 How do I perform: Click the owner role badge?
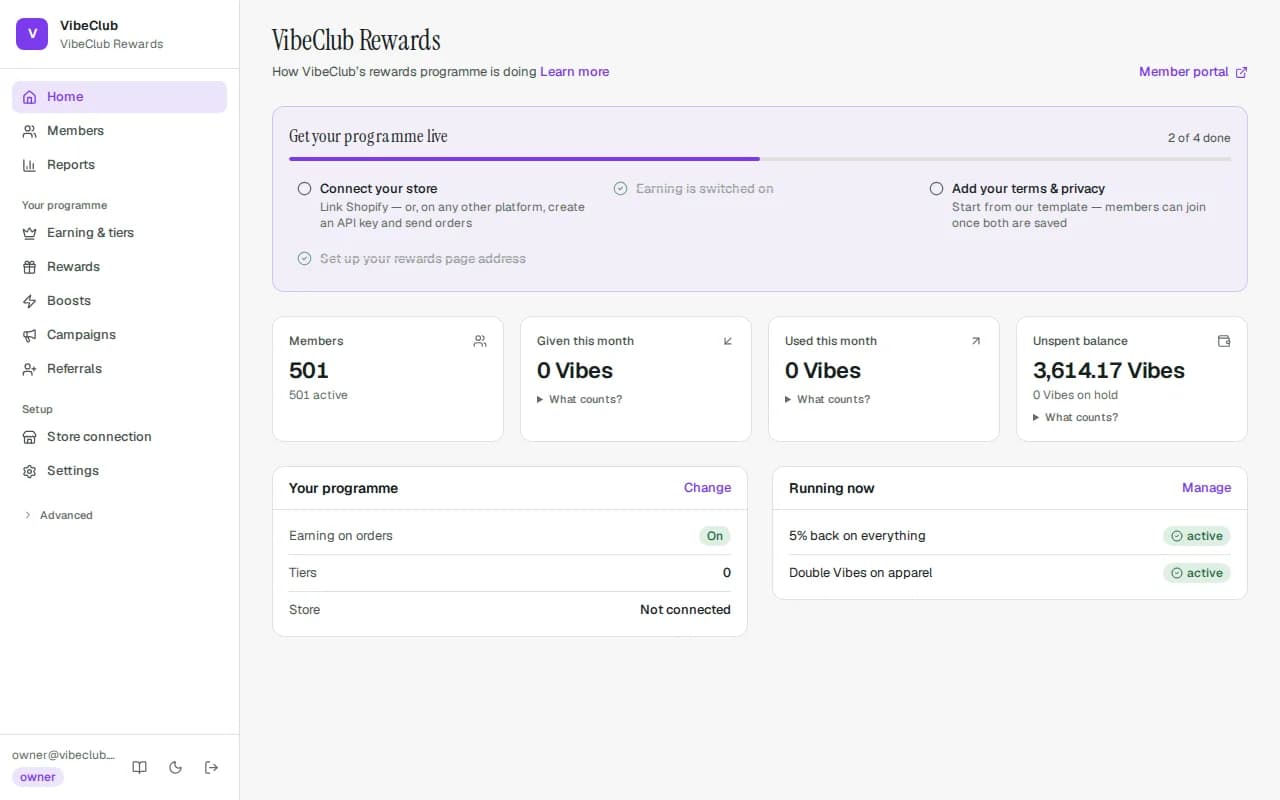click(38, 777)
